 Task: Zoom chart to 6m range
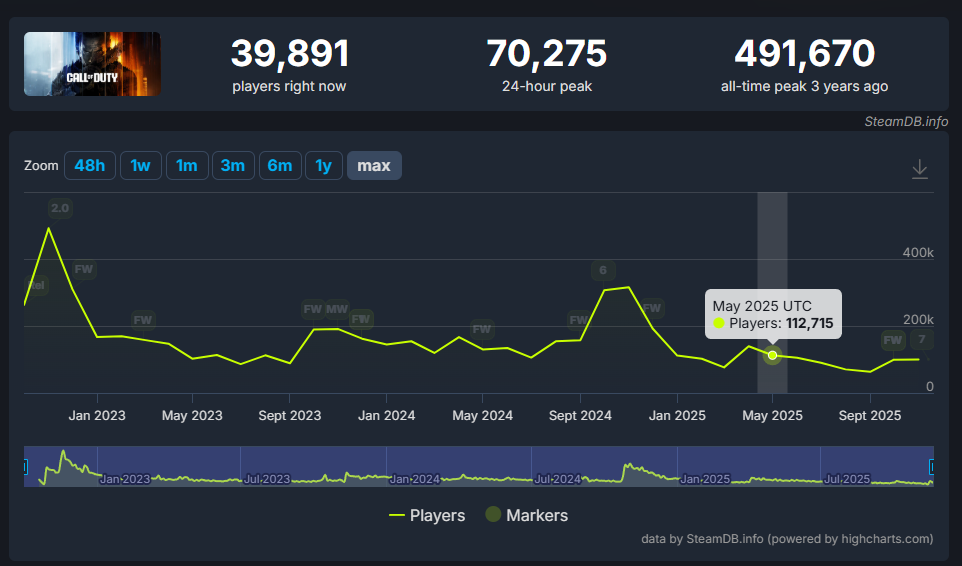[x=279, y=166]
